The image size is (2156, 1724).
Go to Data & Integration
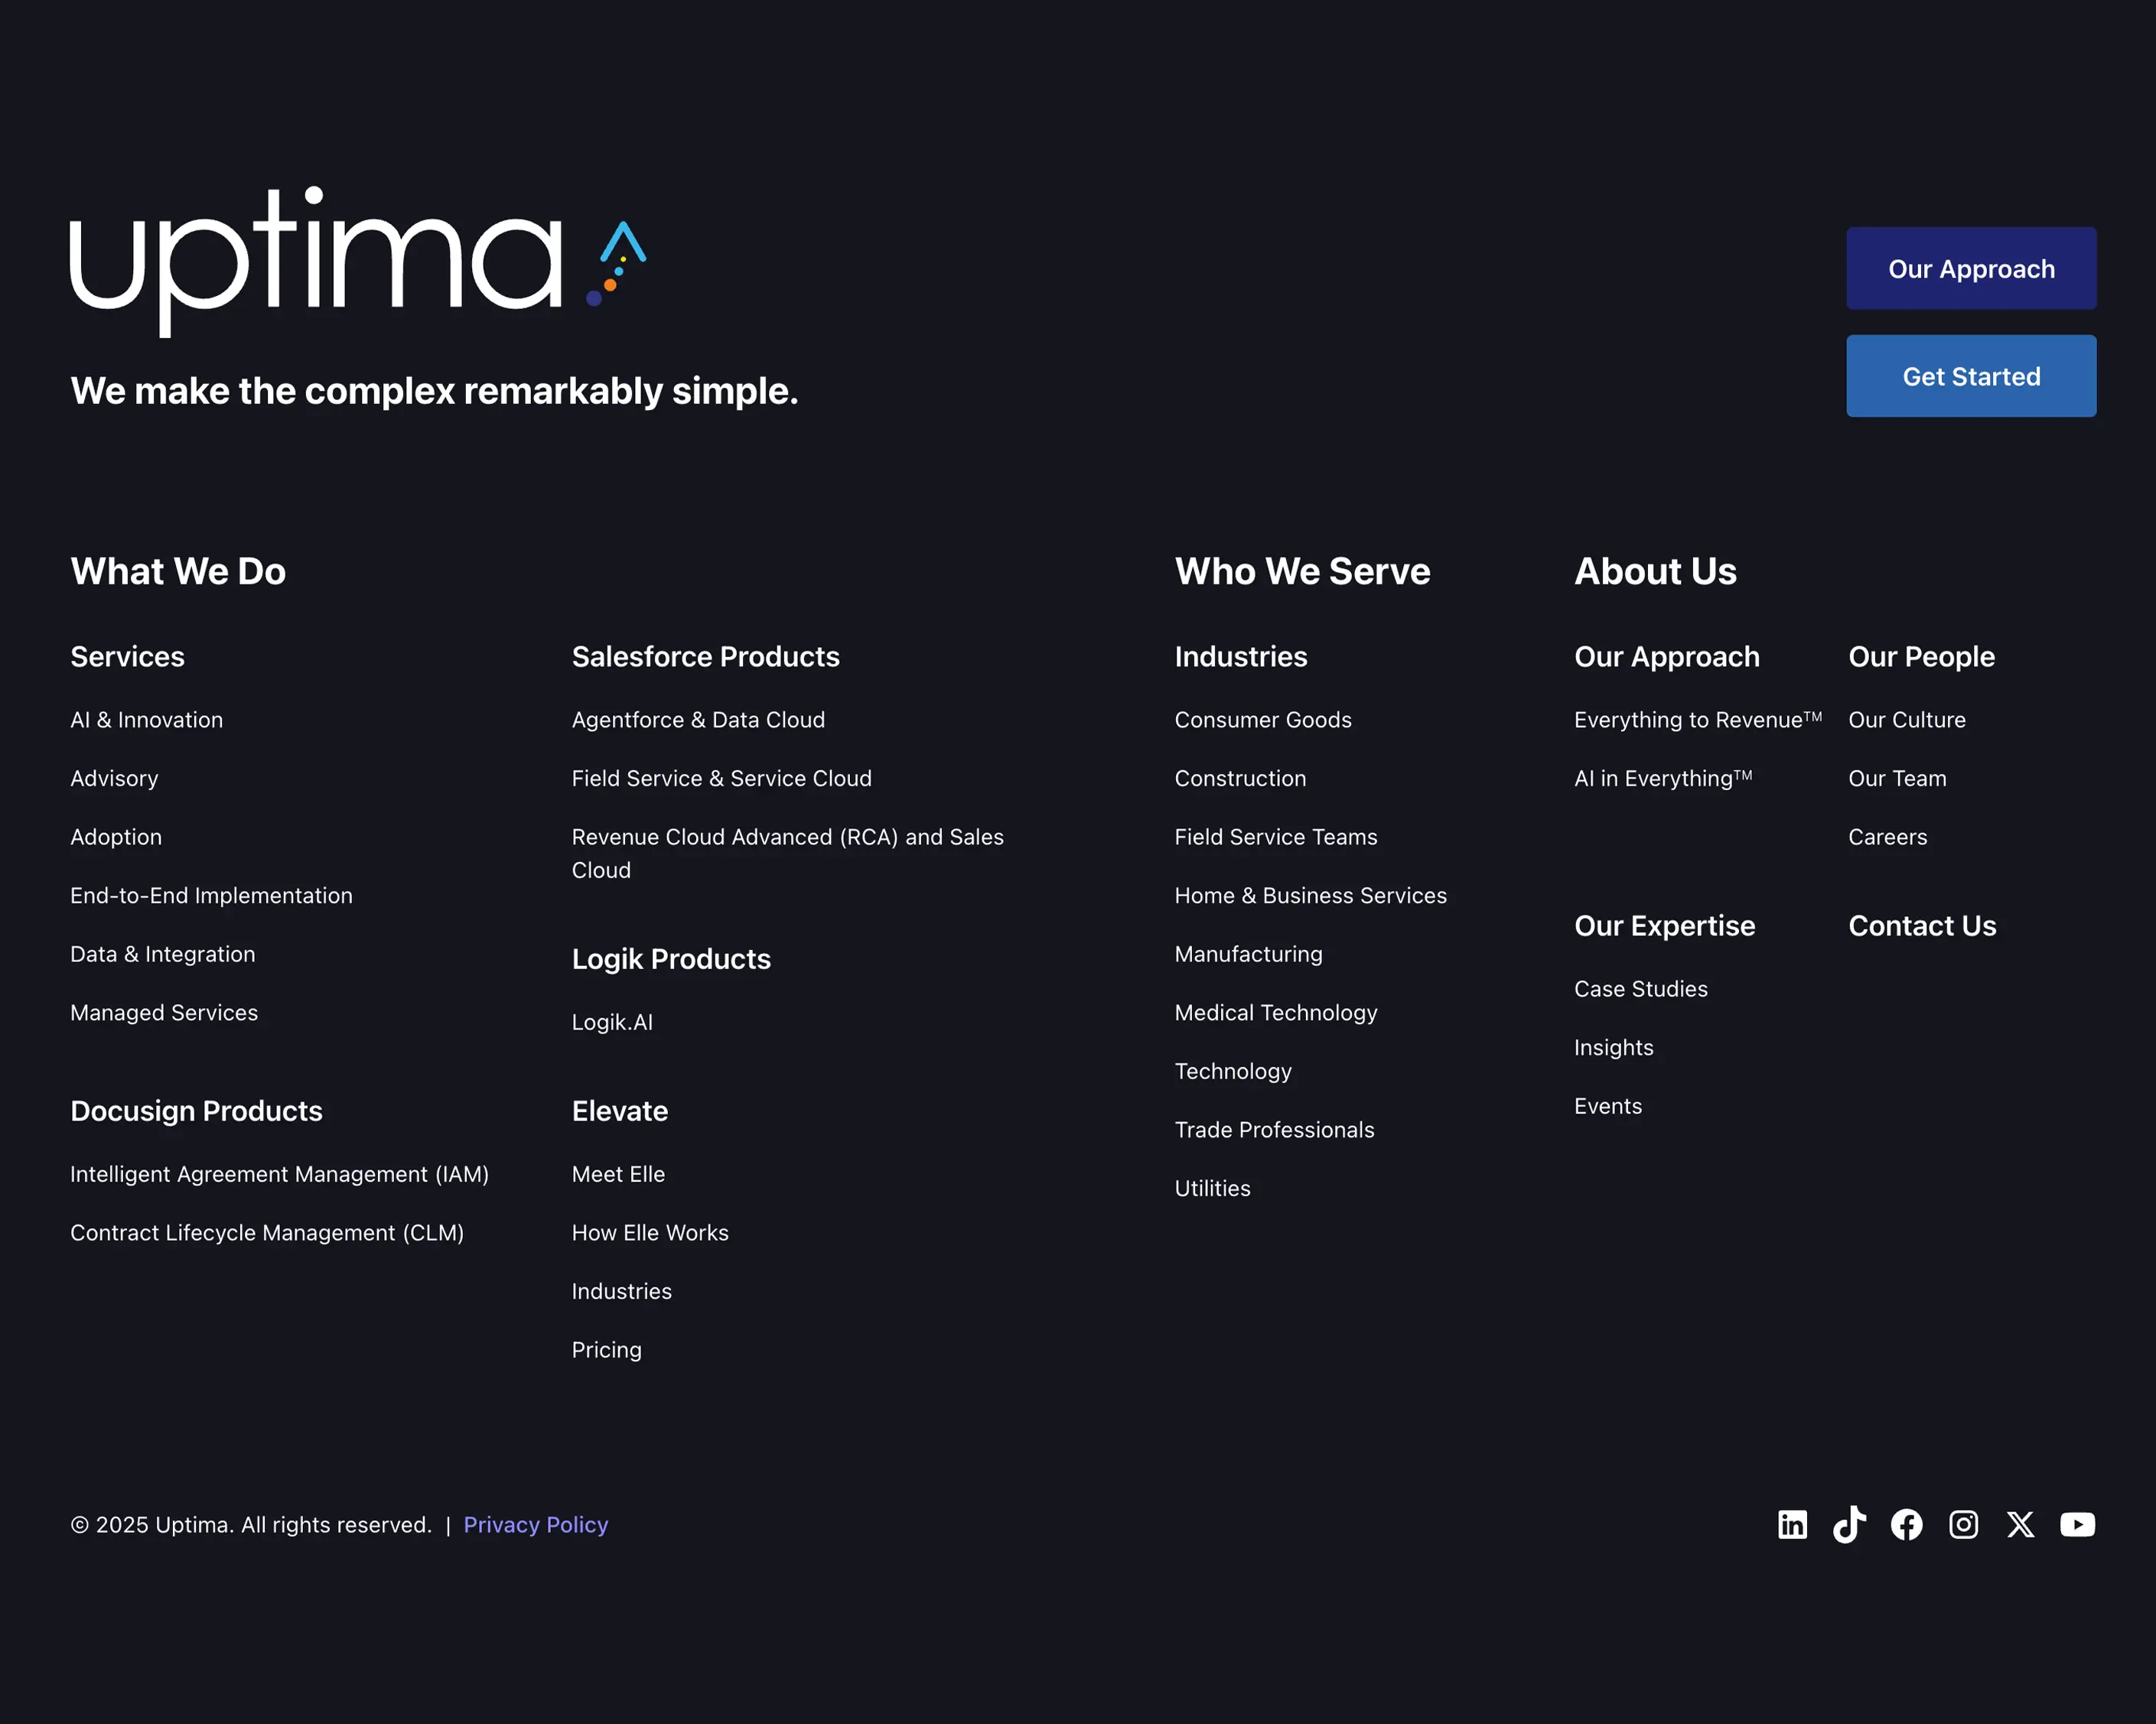(162, 954)
